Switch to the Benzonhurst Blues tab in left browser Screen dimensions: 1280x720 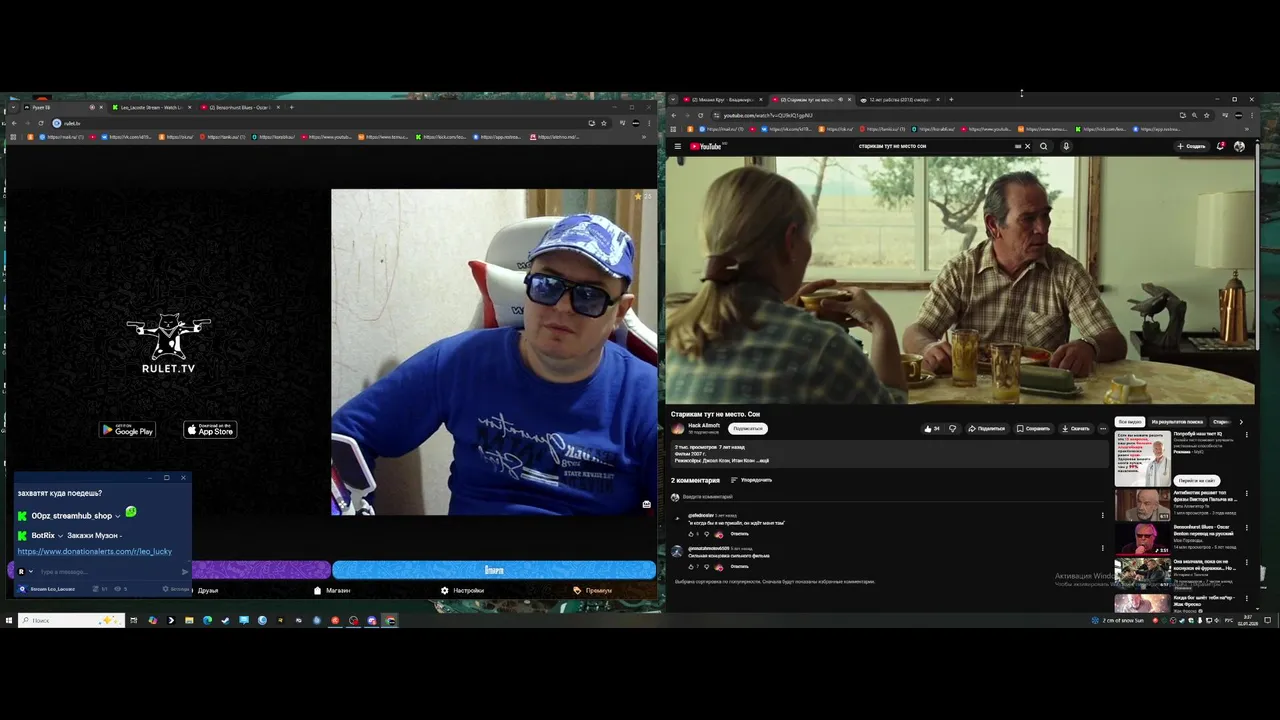click(x=238, y=107)
